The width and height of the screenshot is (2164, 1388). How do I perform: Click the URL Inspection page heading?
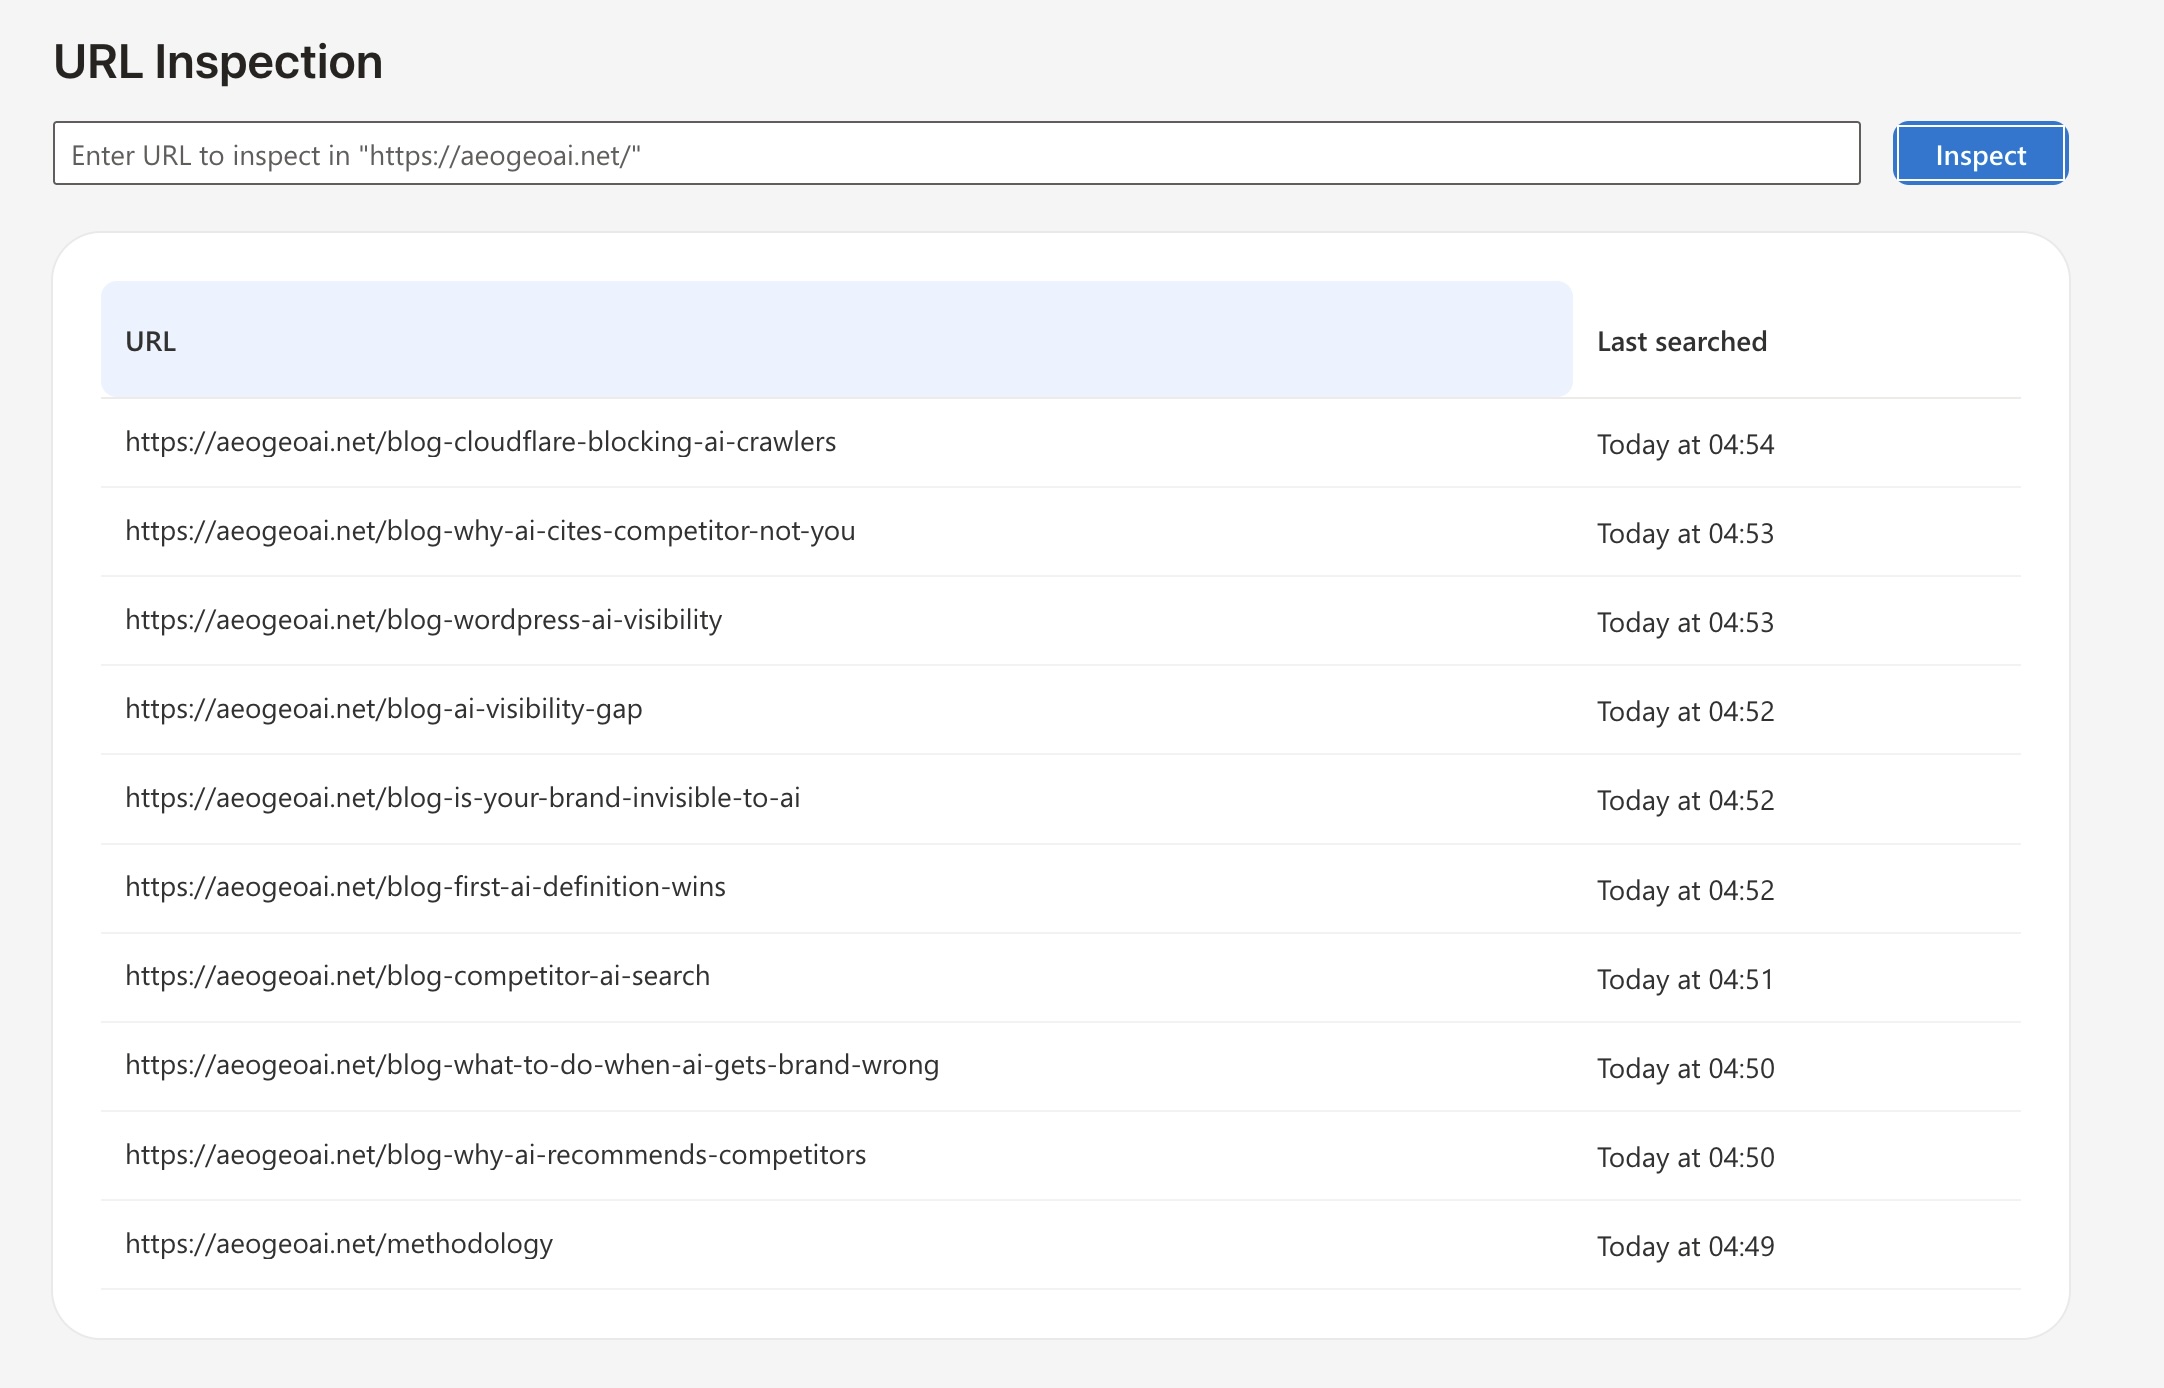click(218, 62)
